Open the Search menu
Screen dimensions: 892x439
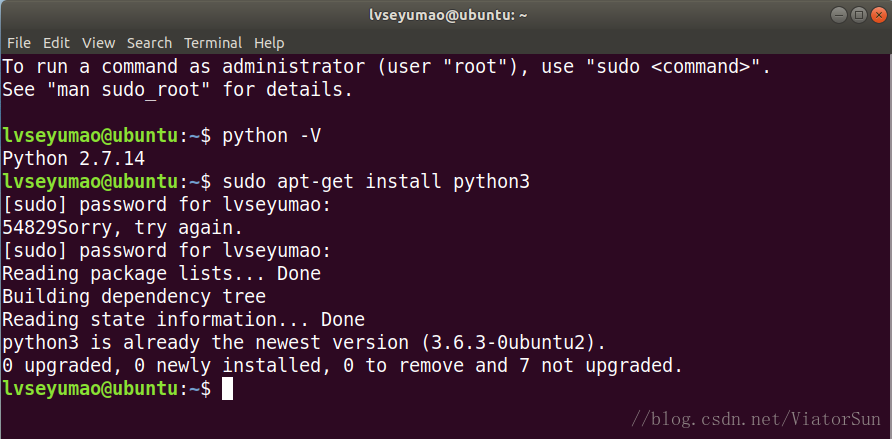tap(149, 43)
